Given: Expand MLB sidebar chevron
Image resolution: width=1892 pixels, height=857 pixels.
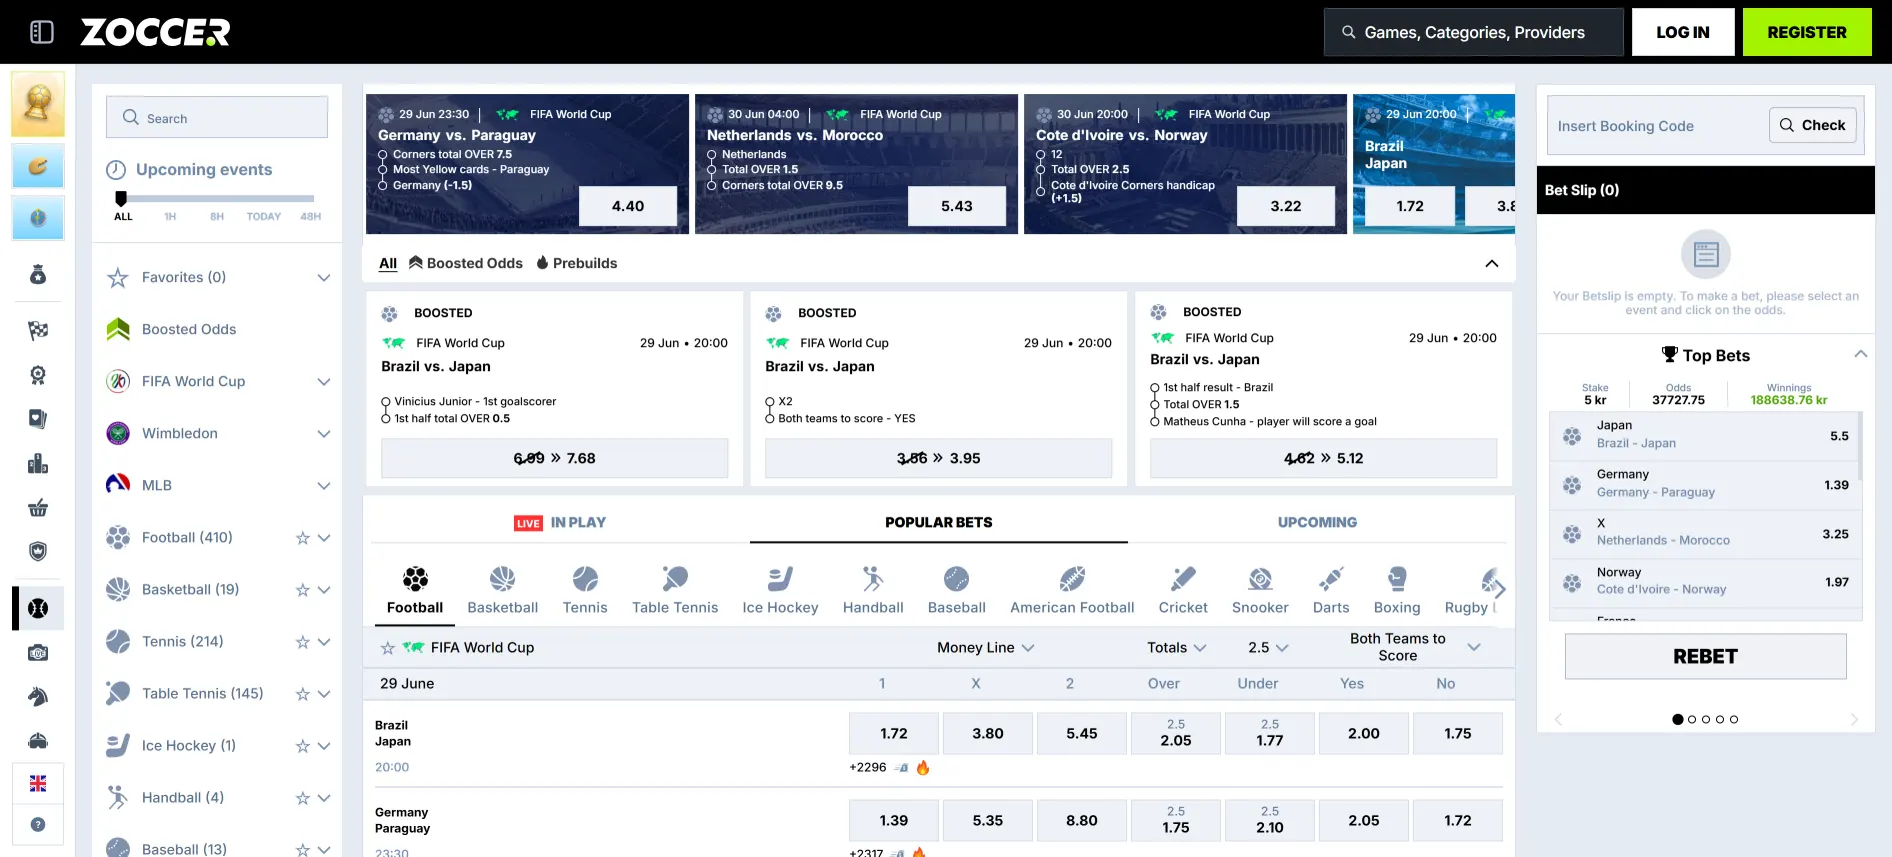Looking at the screenshot, I should [x=324, y=485].
